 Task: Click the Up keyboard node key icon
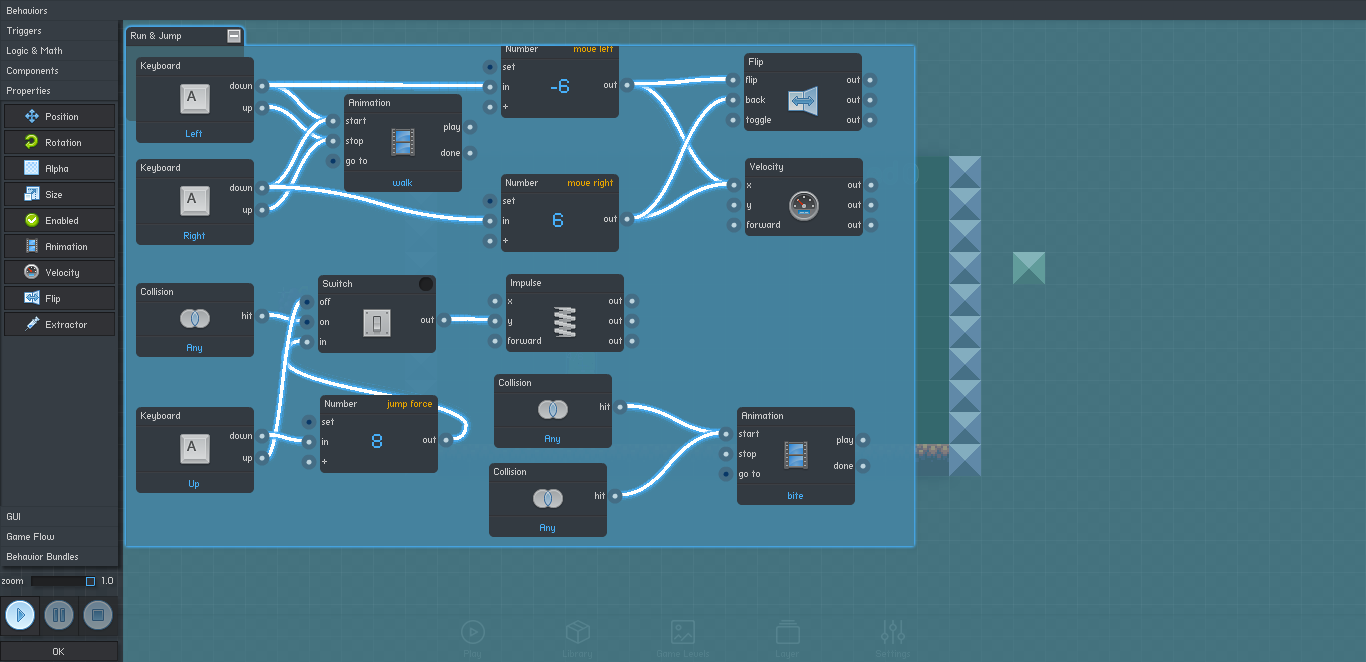194,449
